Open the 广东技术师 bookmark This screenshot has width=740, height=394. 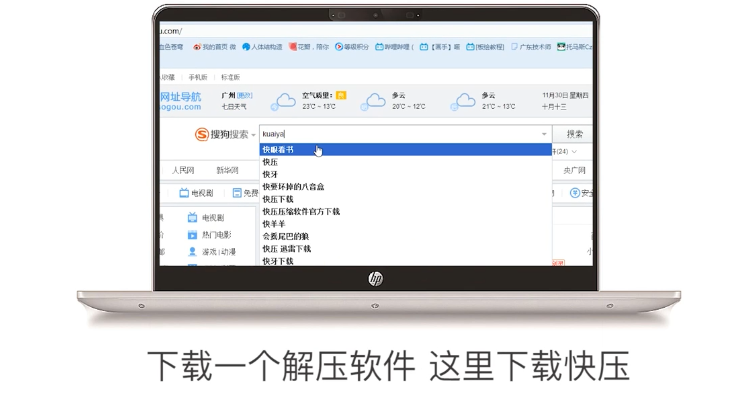point(531,47)
